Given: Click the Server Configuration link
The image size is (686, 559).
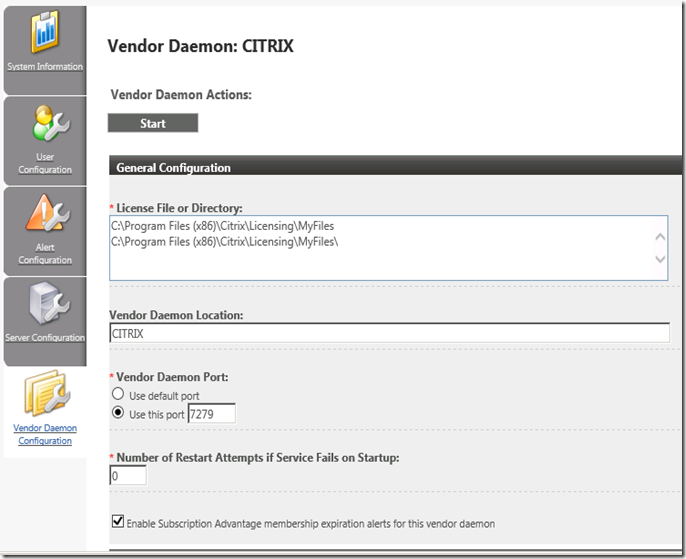Looking at the screenshot, I should [x=45, y=338].
